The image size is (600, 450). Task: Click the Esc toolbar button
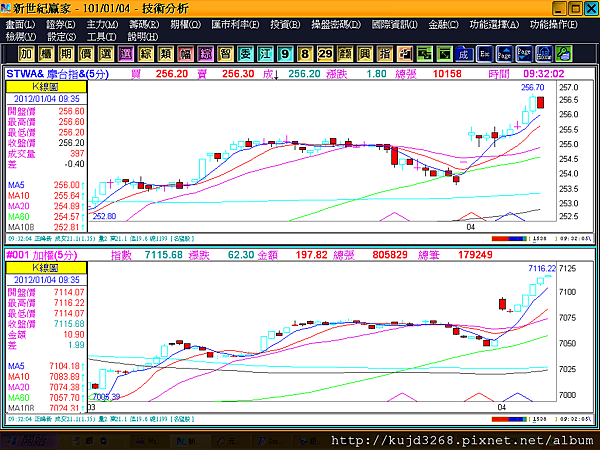tap(484, 54)
